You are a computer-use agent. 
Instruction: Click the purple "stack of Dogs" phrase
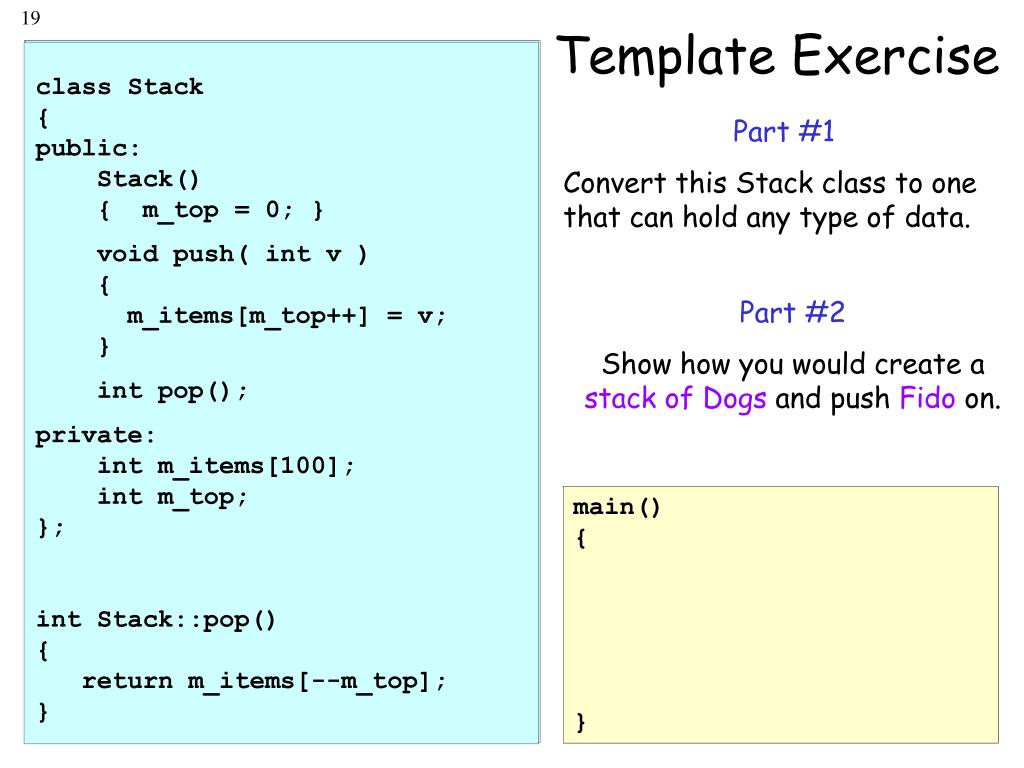coord(675,399)
